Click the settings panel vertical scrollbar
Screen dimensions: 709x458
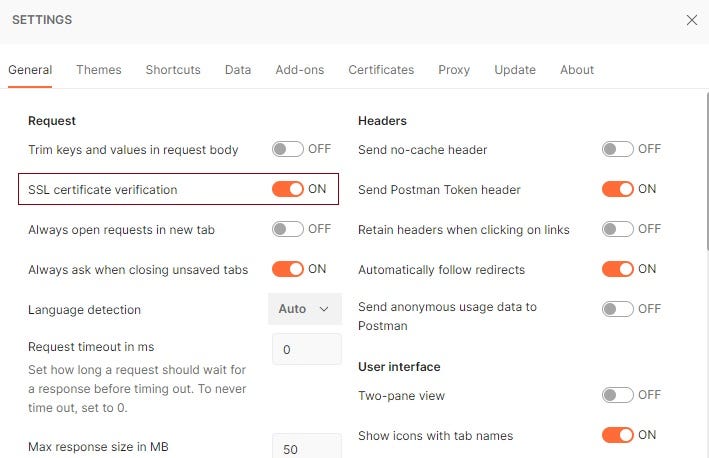(707, 171)
